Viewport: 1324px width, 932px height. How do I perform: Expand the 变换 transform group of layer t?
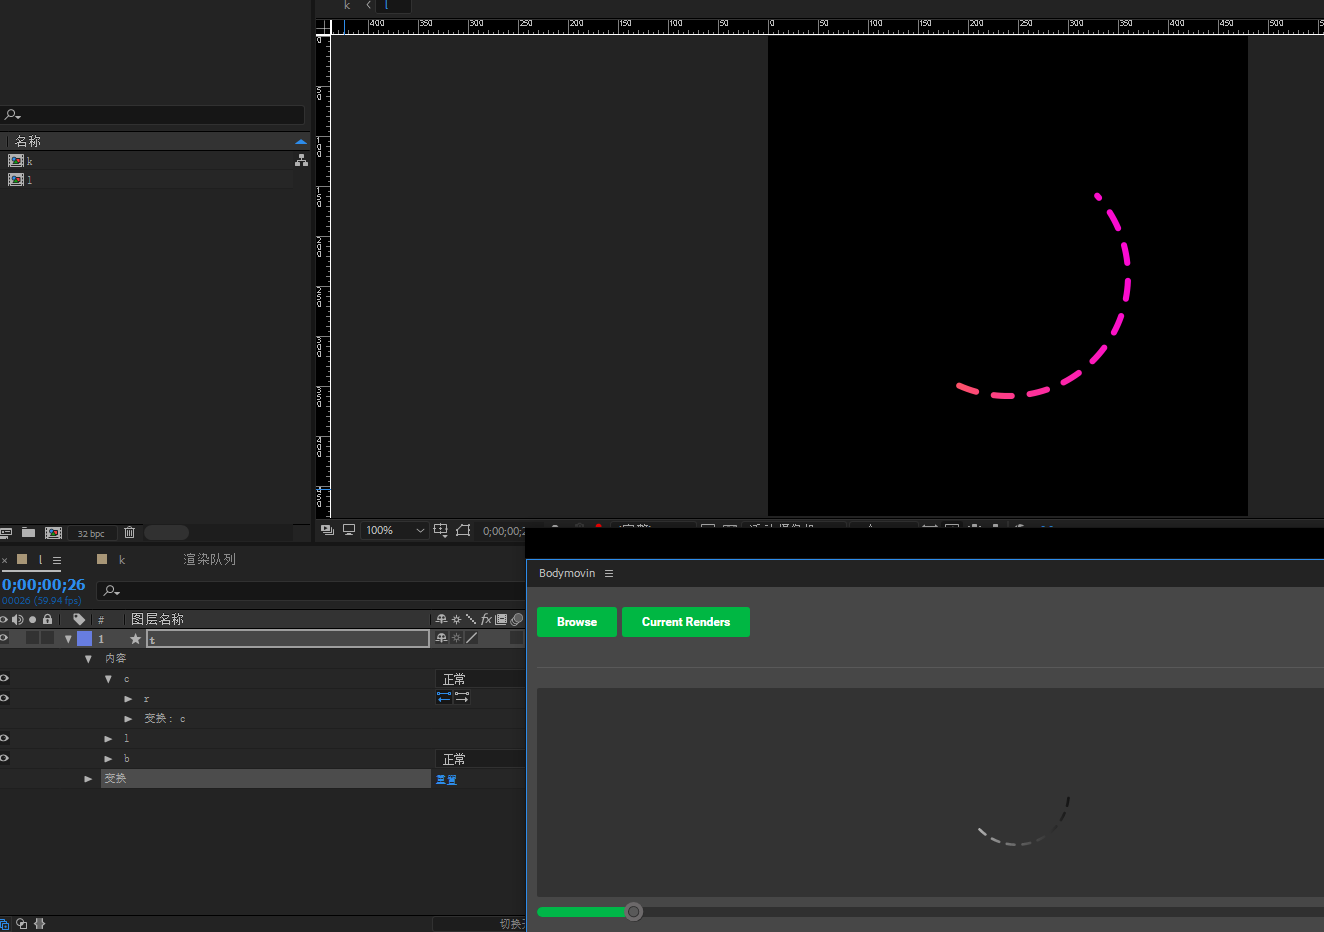[x=88, y=777]
